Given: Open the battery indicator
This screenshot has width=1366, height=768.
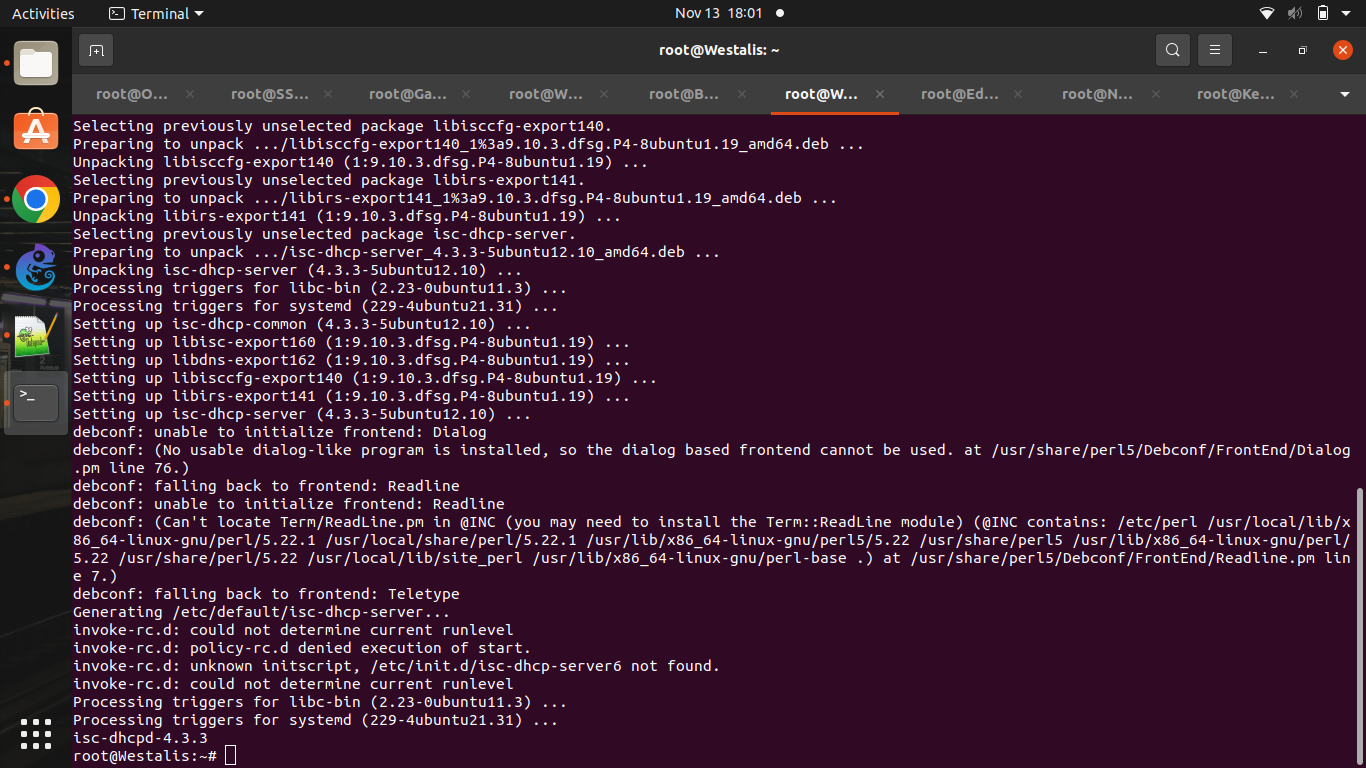Looking at the screenshot, I should (x=1323, y=13).
